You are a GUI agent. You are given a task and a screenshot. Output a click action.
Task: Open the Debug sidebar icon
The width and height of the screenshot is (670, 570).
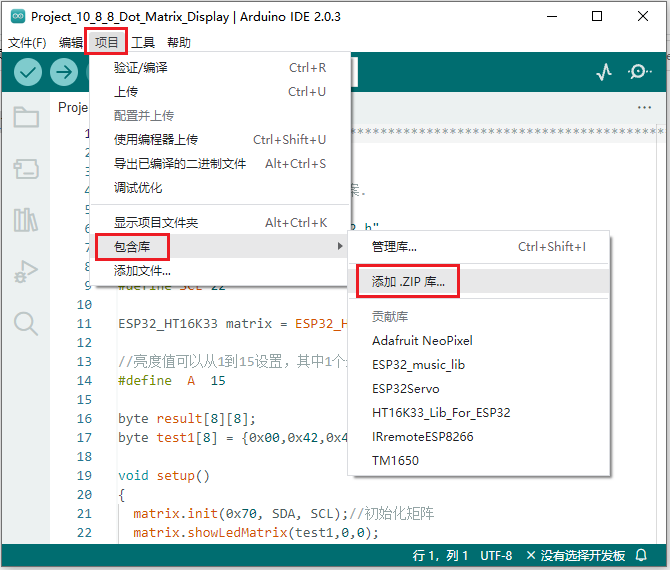click(x=26, y=271)
